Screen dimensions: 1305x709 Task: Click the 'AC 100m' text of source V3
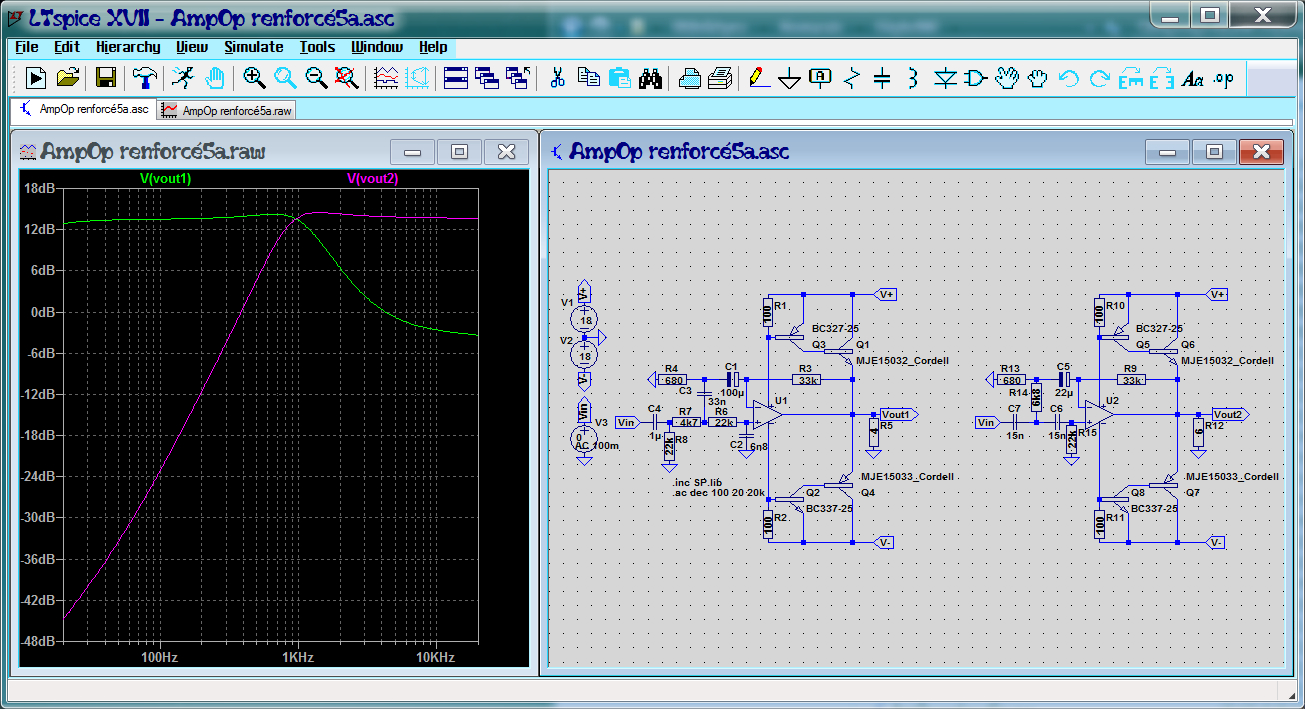click(597, 445)
